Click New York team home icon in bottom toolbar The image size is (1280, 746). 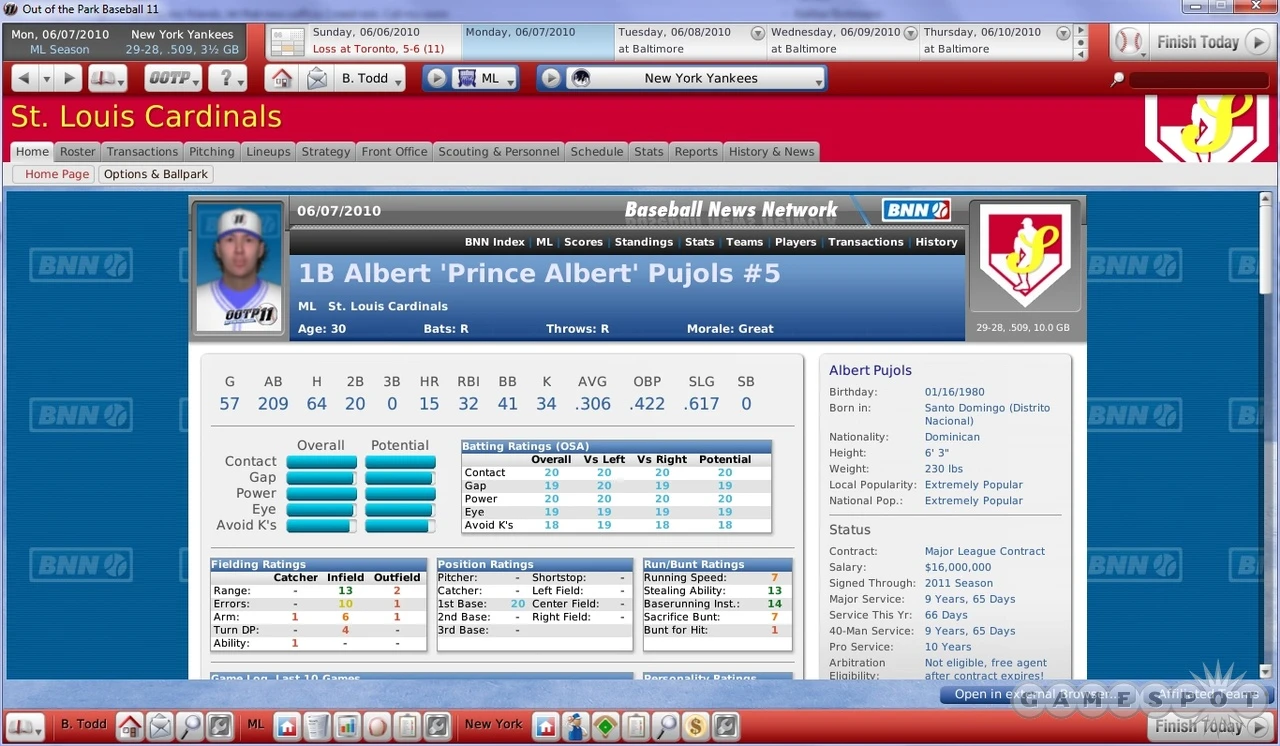545,725
